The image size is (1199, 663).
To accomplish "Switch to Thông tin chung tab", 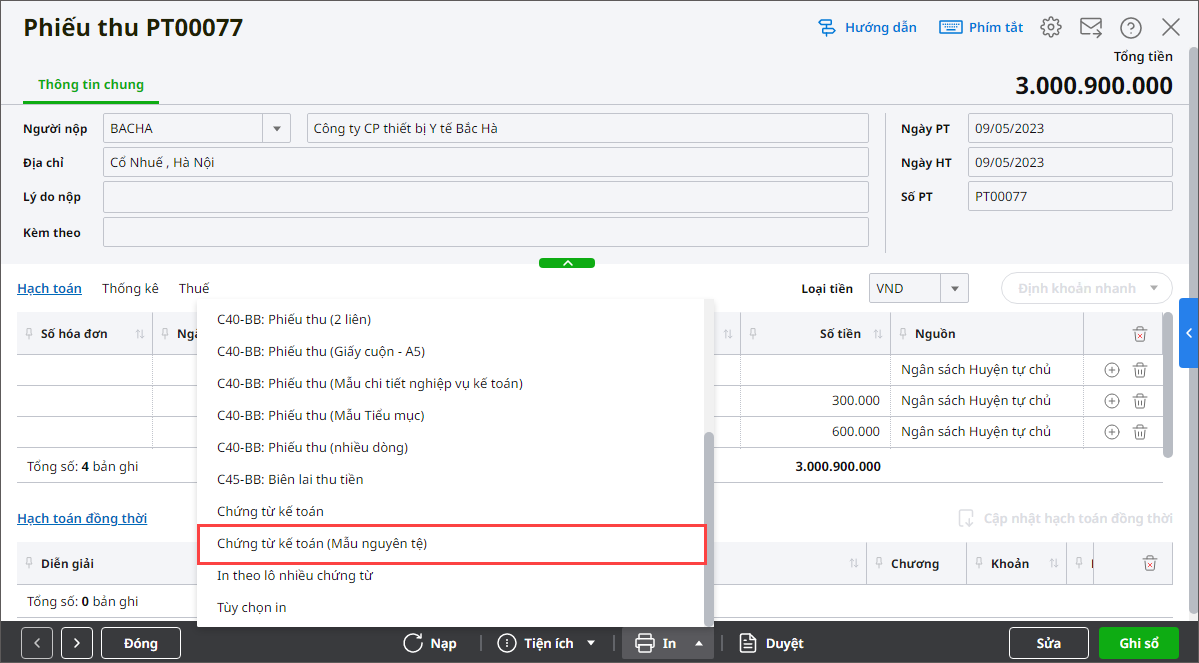I will pos(91,85).
